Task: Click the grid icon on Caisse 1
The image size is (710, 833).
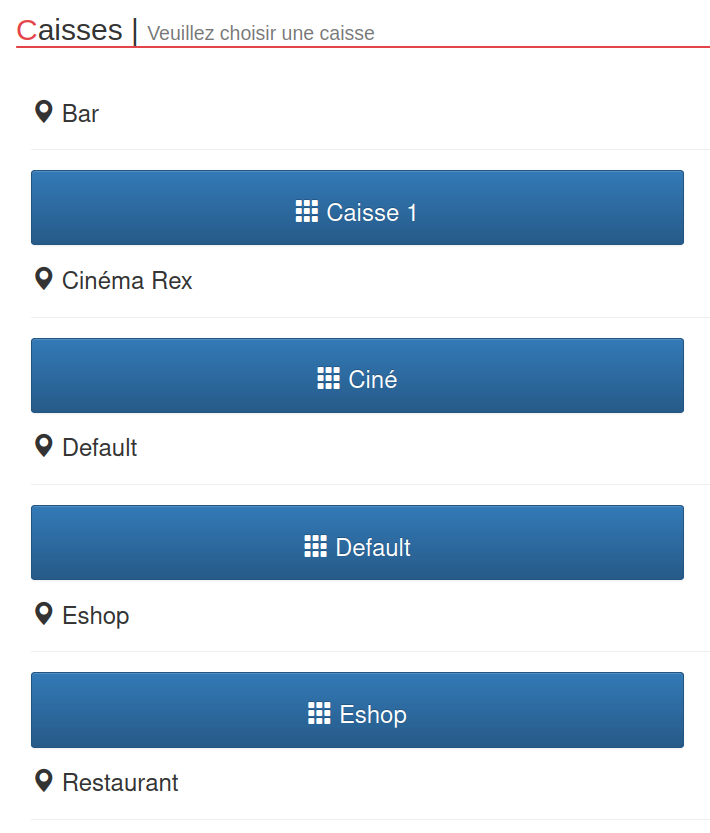Action: click(x=307, y=211)
